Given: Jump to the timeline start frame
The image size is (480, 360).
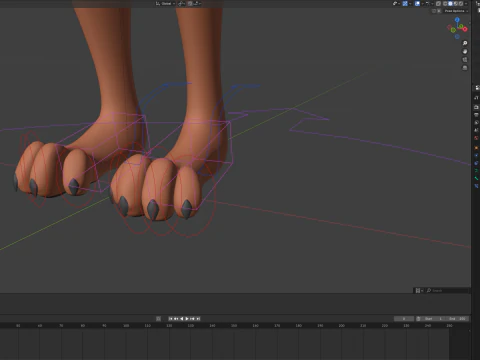Looking at the screenshot, I should 171,319.
